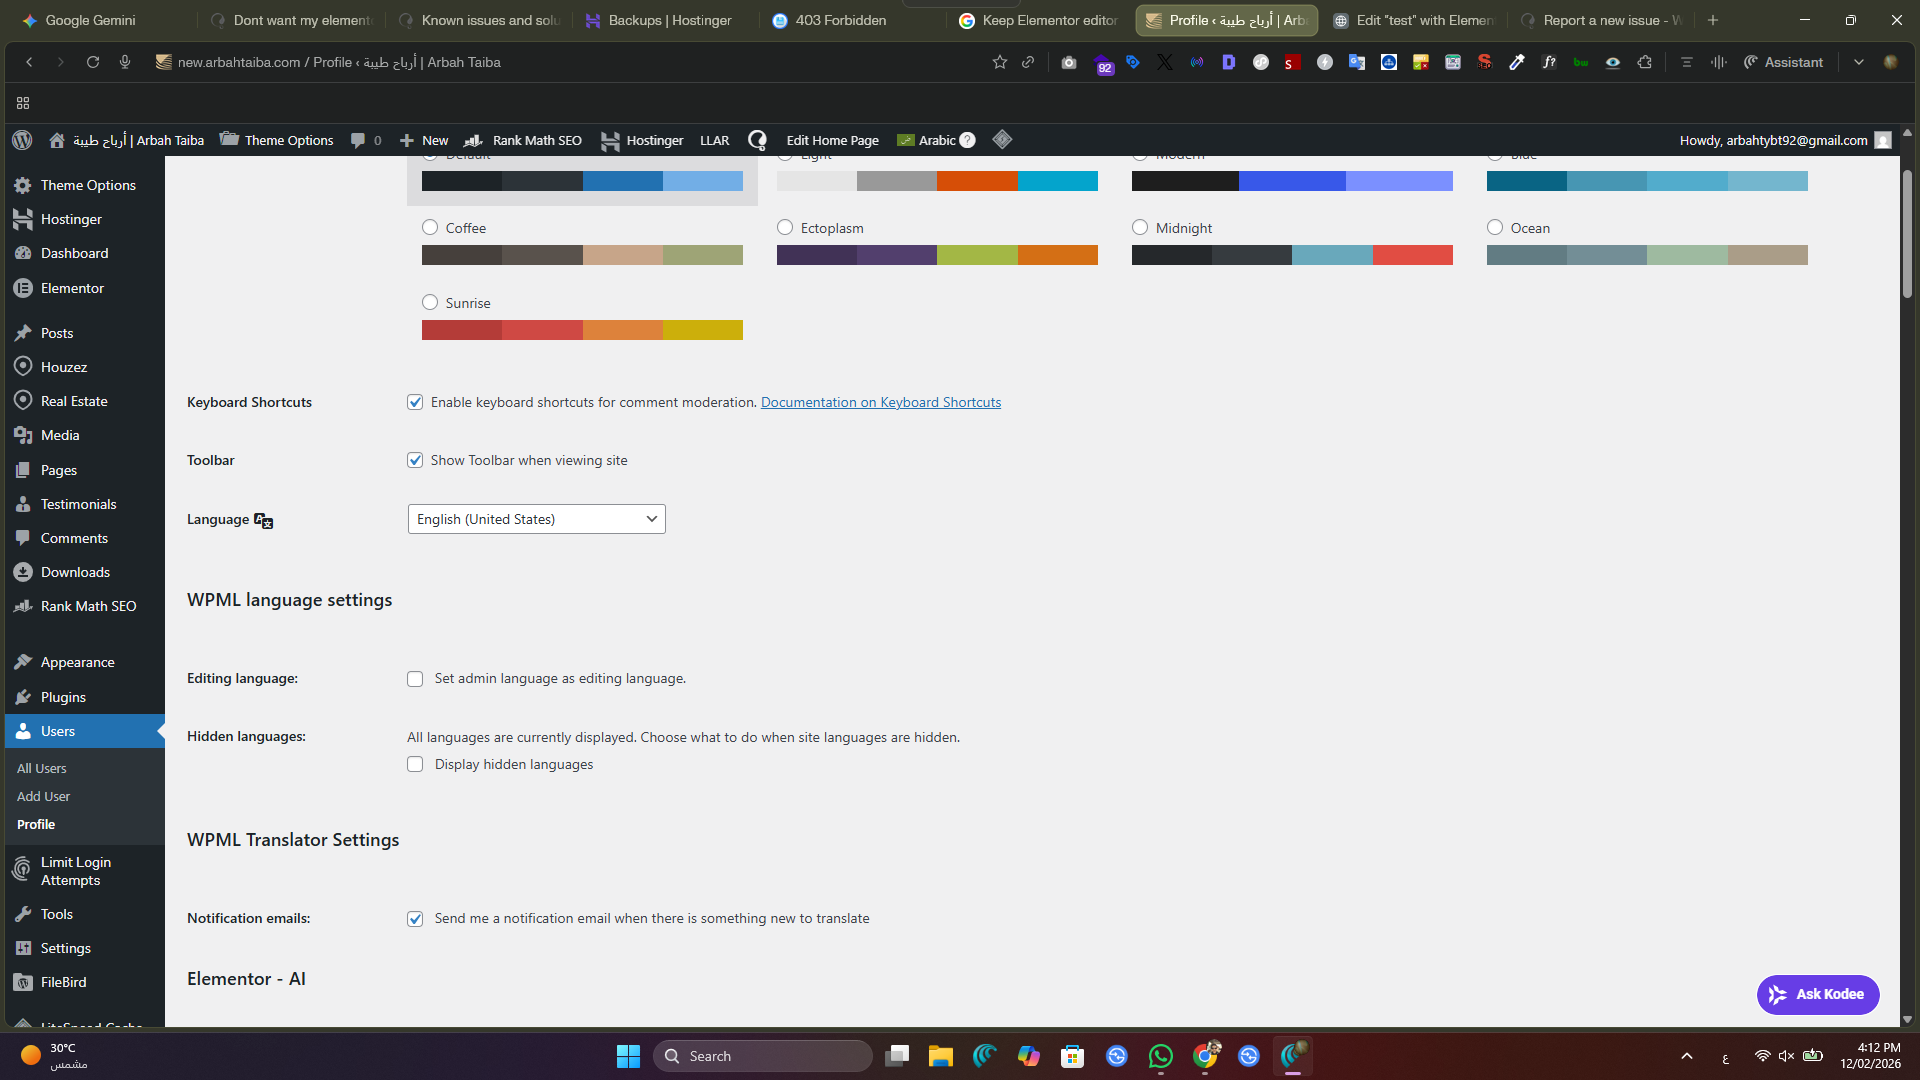The height and width of the screenshot is (1080, 1920).
Task: Select the Coffee color scheme radio
Action: [x=430, y=228]
